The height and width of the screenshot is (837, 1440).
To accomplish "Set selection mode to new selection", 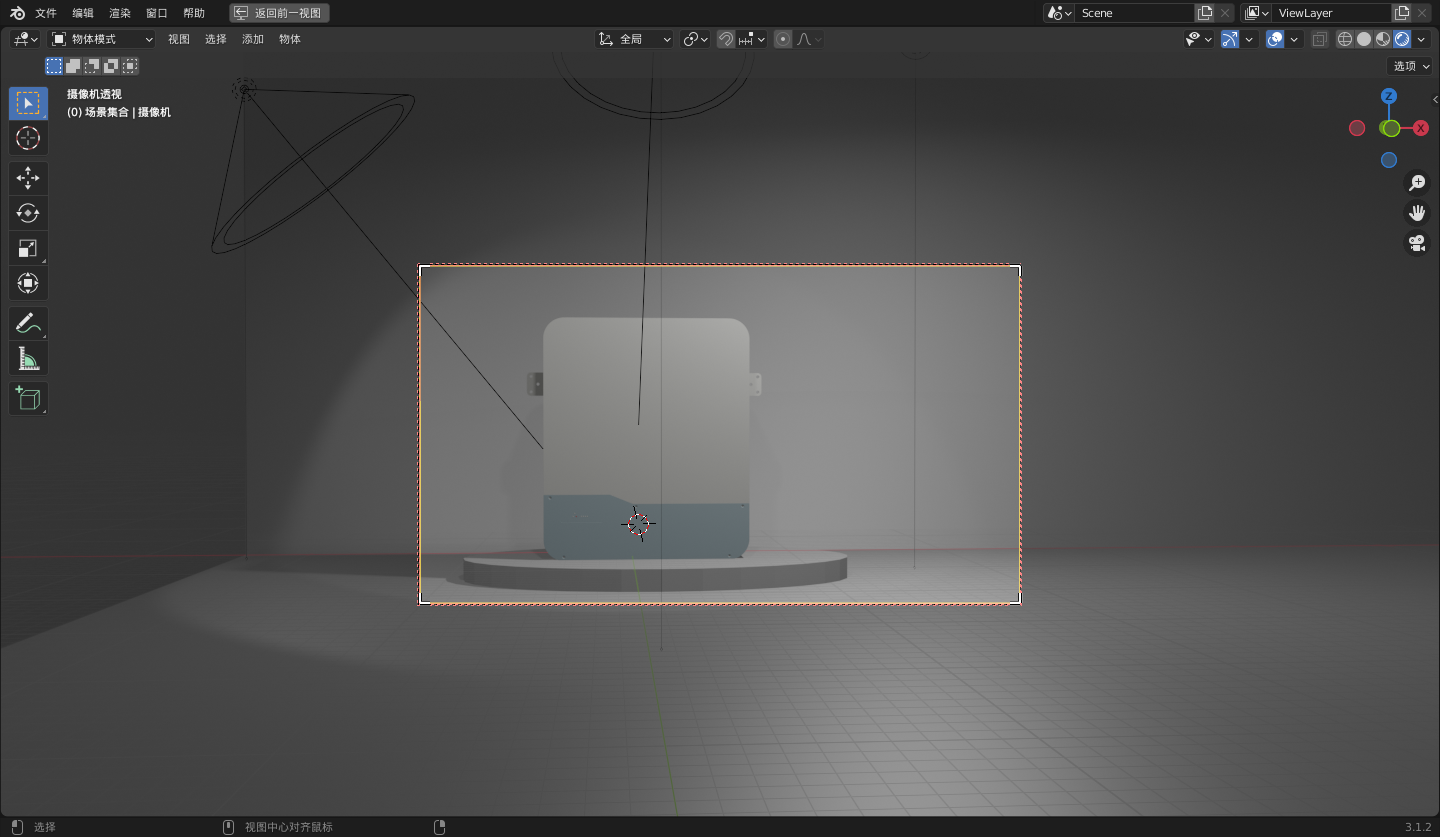I will click(x=54, y=66).
